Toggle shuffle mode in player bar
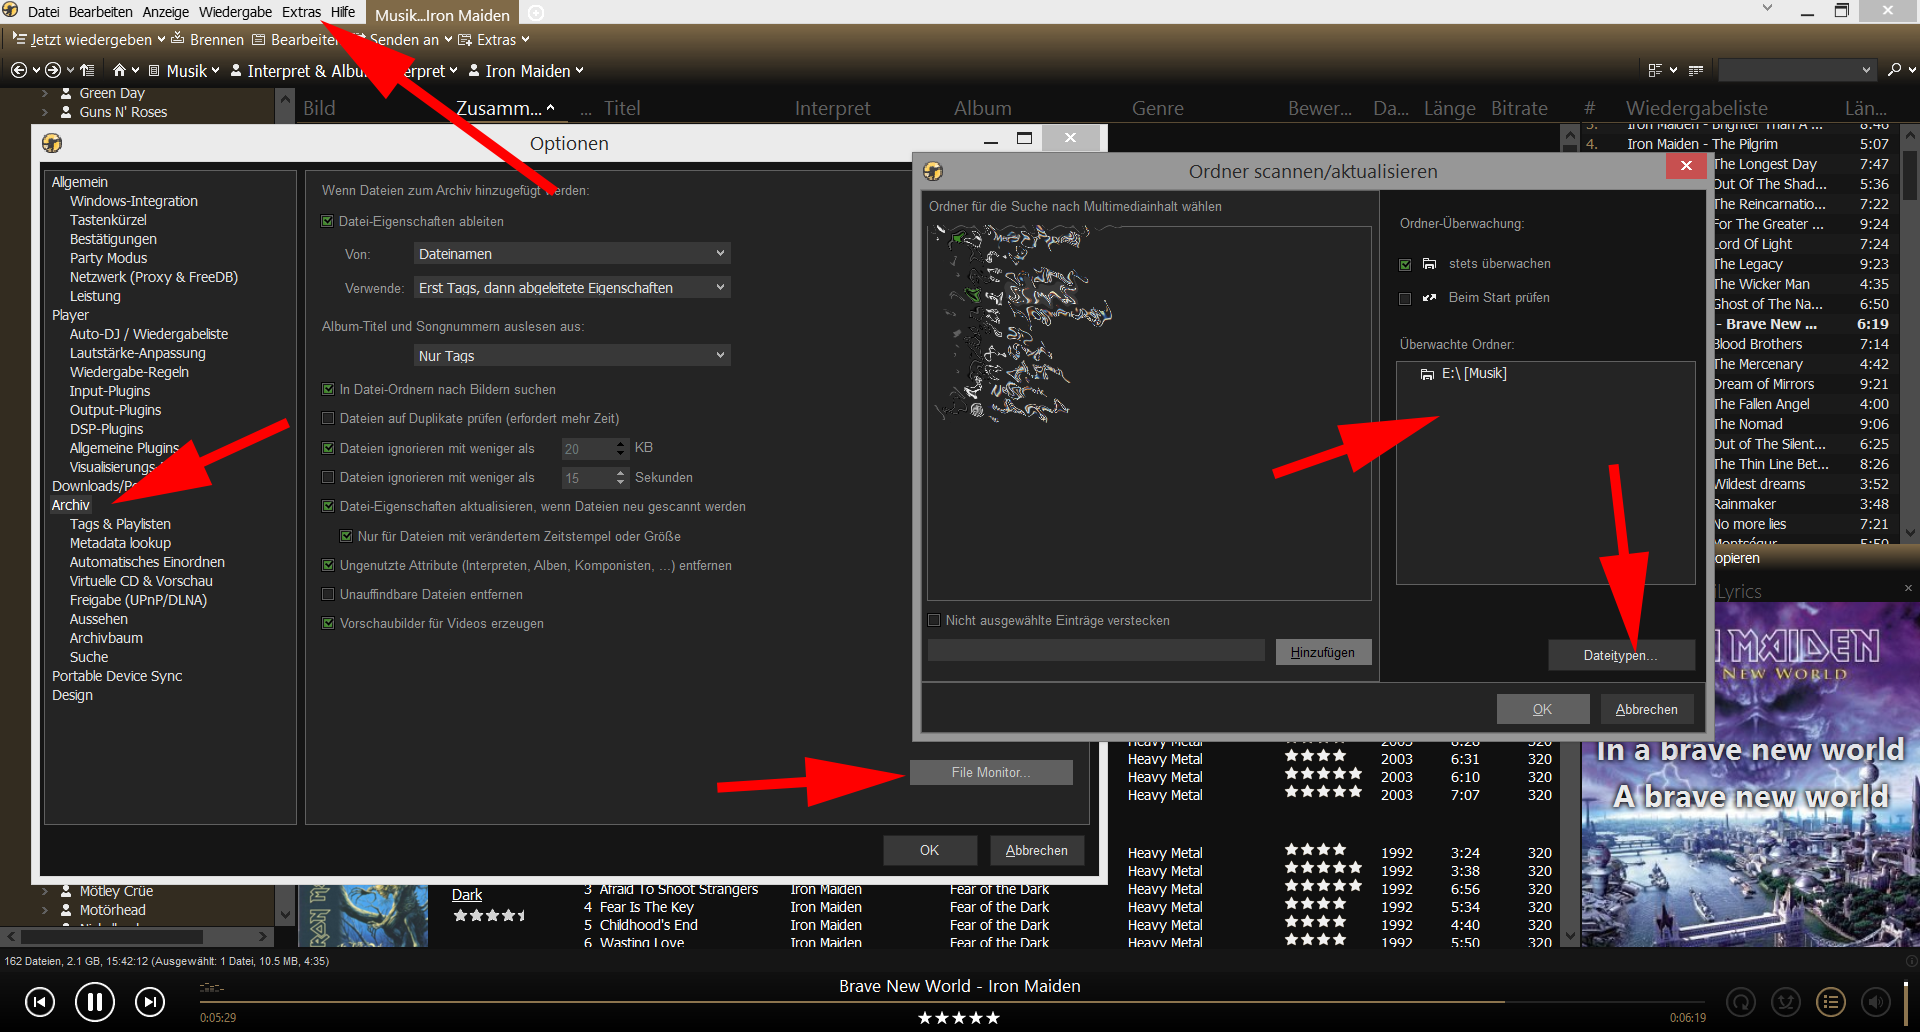Screen dimensions: 1920x1032 pyautogui.click(x=1786, y=1001)
